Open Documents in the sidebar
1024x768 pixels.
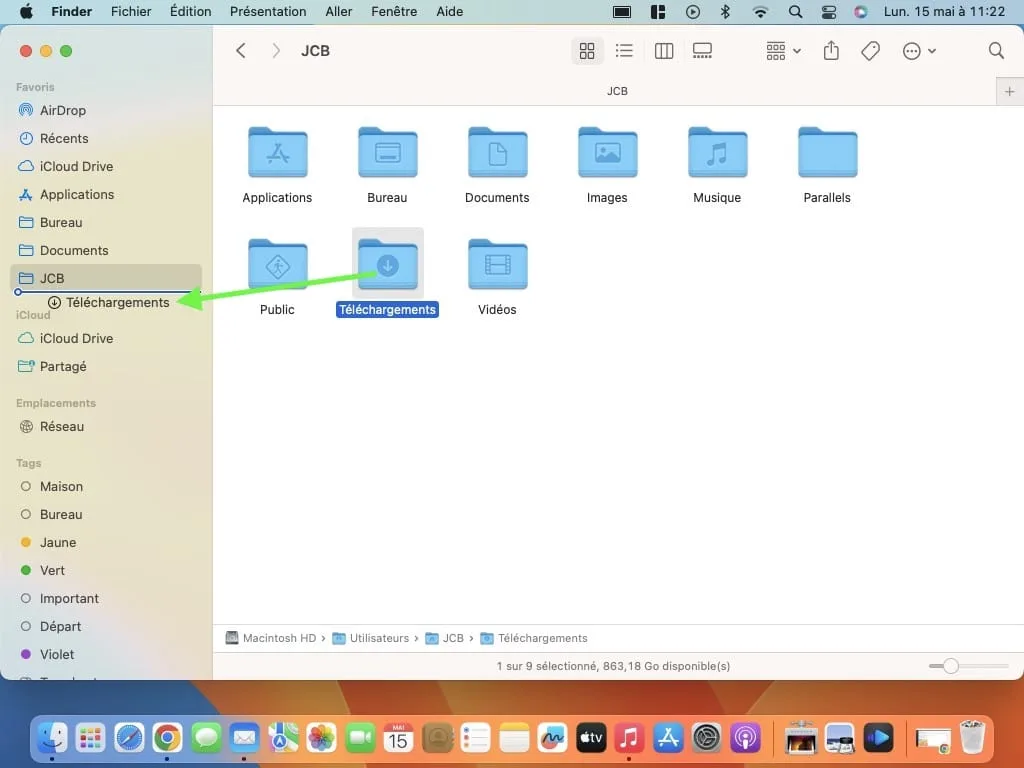74,251
